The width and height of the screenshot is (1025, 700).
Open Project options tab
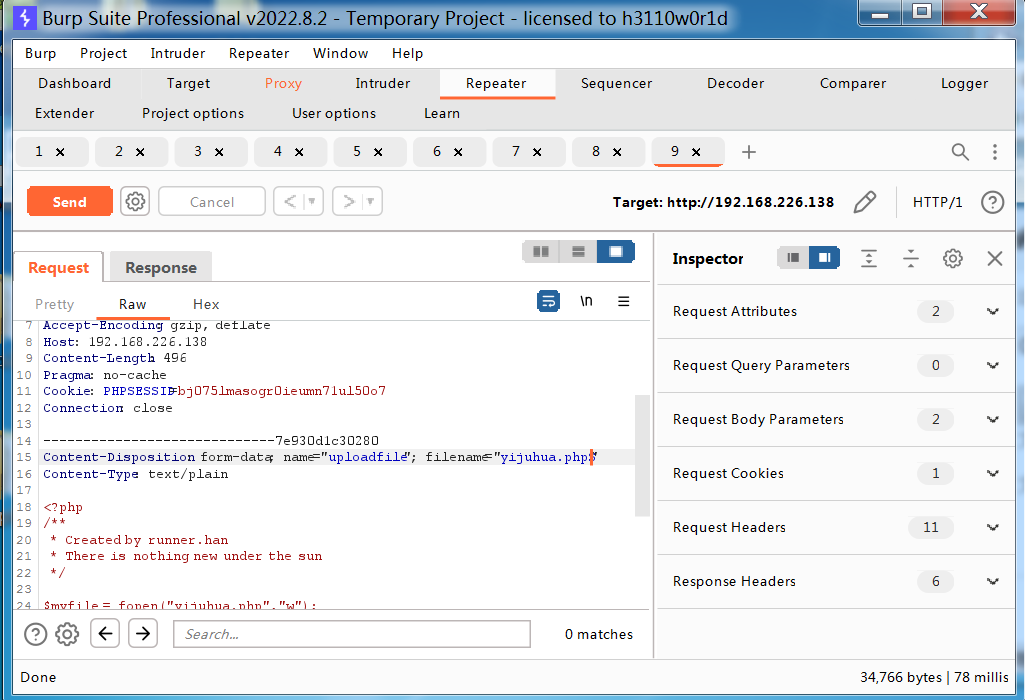[193, 114]
